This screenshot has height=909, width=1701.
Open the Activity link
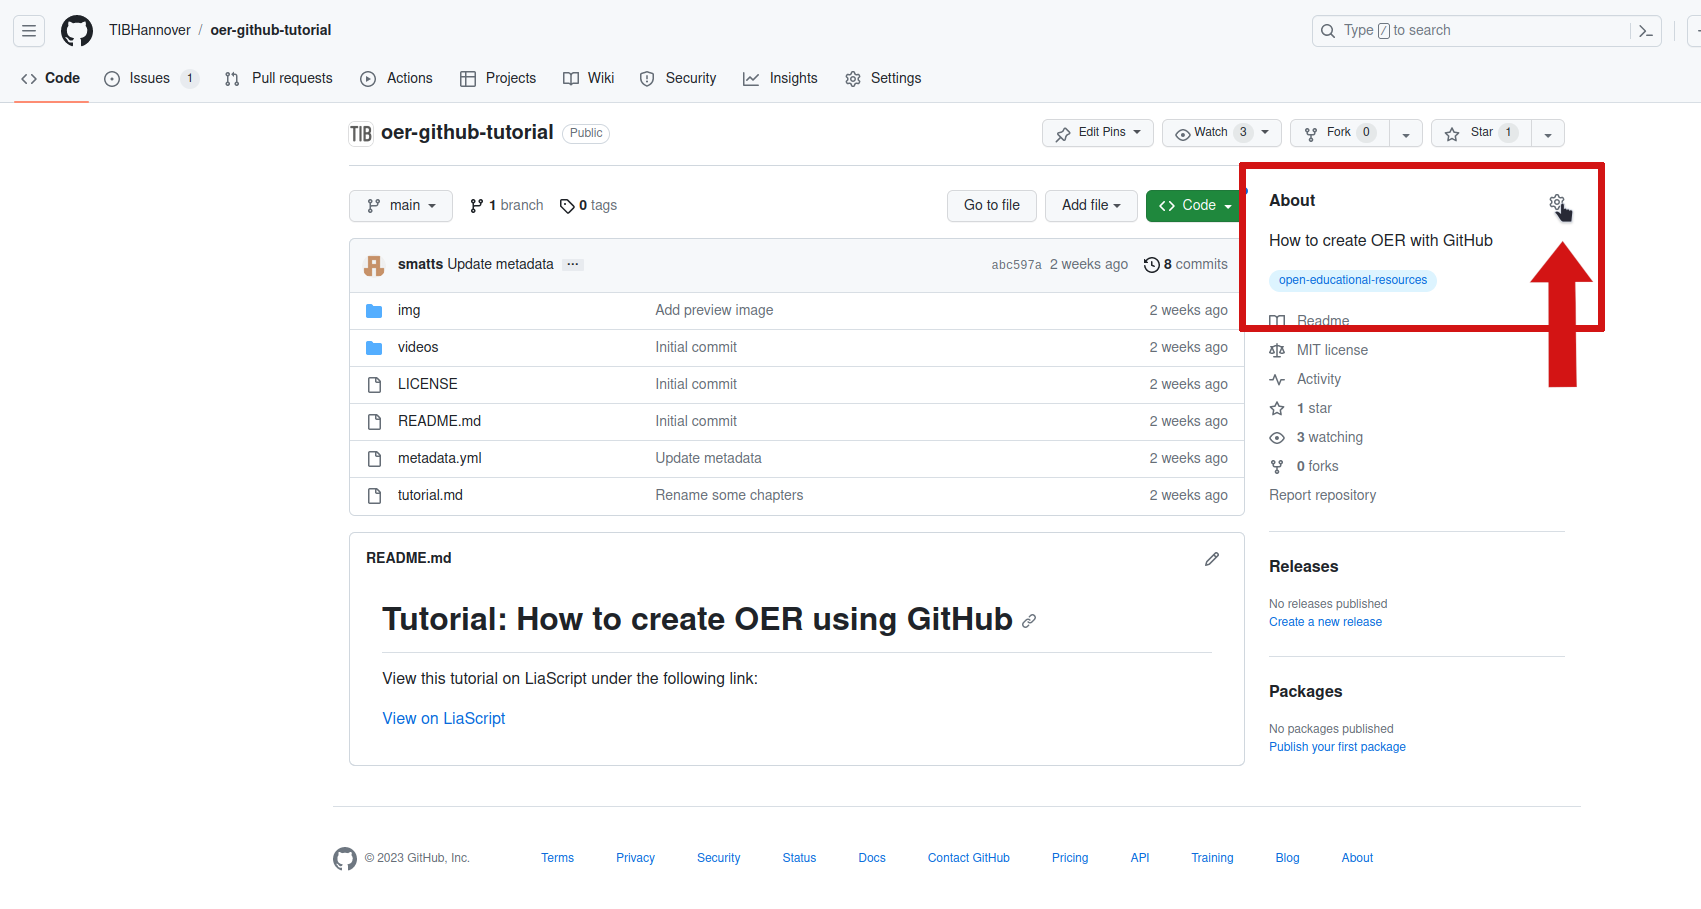(1305, 380)
